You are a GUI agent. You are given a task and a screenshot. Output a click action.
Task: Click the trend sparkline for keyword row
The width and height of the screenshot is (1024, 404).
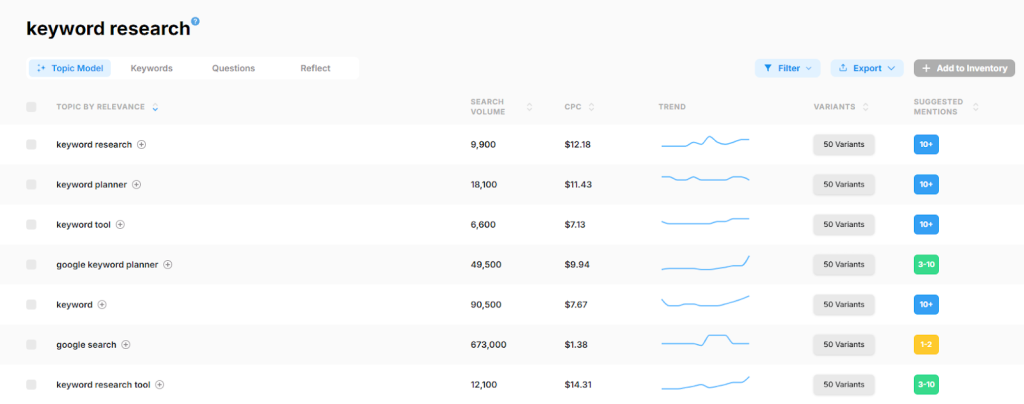pyautogui.click(x=705, y=302)
